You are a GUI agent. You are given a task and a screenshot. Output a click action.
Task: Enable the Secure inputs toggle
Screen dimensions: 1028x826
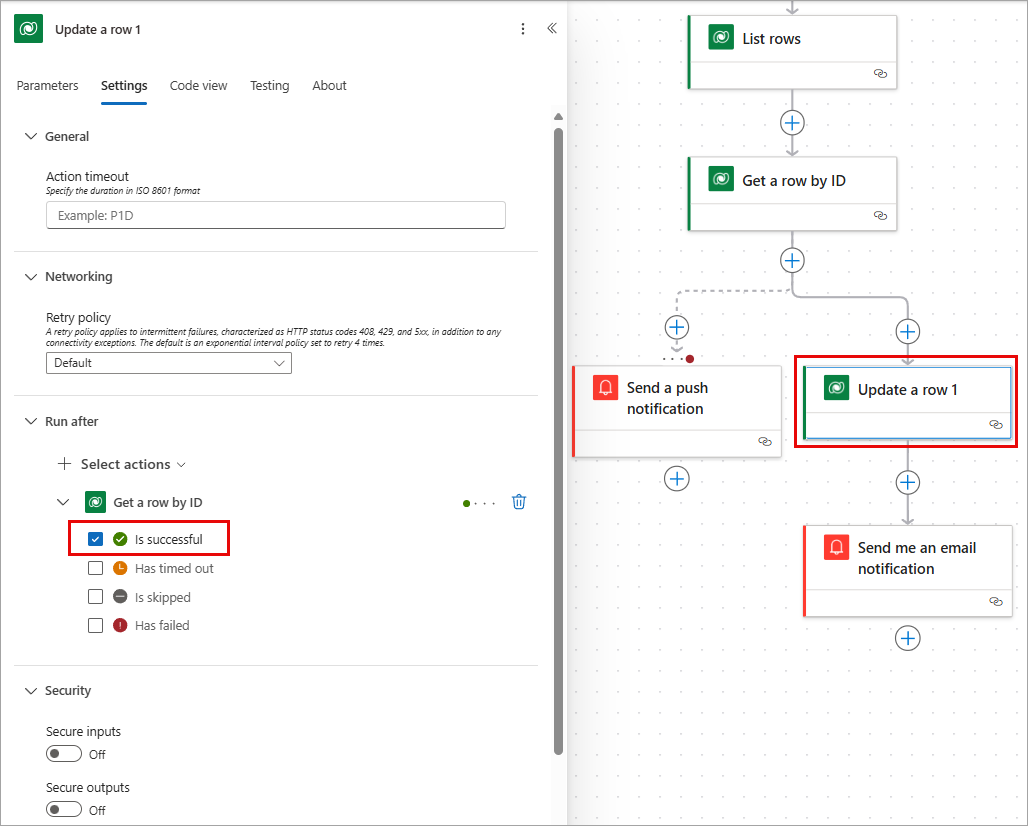click(64, 754)
